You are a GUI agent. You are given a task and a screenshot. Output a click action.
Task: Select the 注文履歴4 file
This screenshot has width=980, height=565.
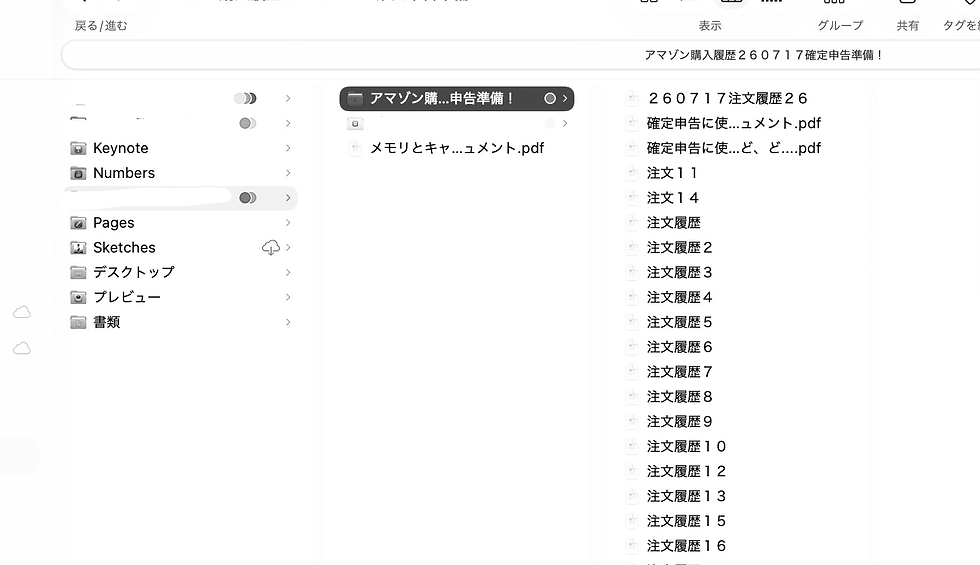(679, 298)
